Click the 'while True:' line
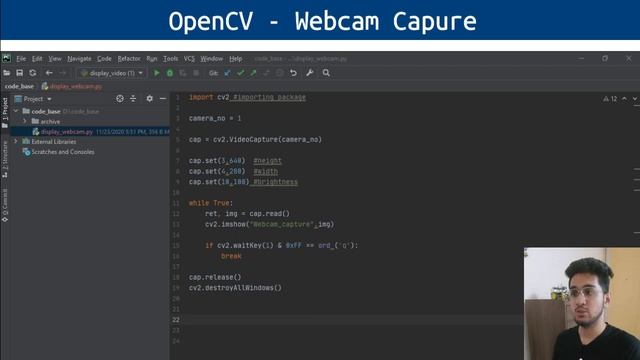 coord(211,203)
